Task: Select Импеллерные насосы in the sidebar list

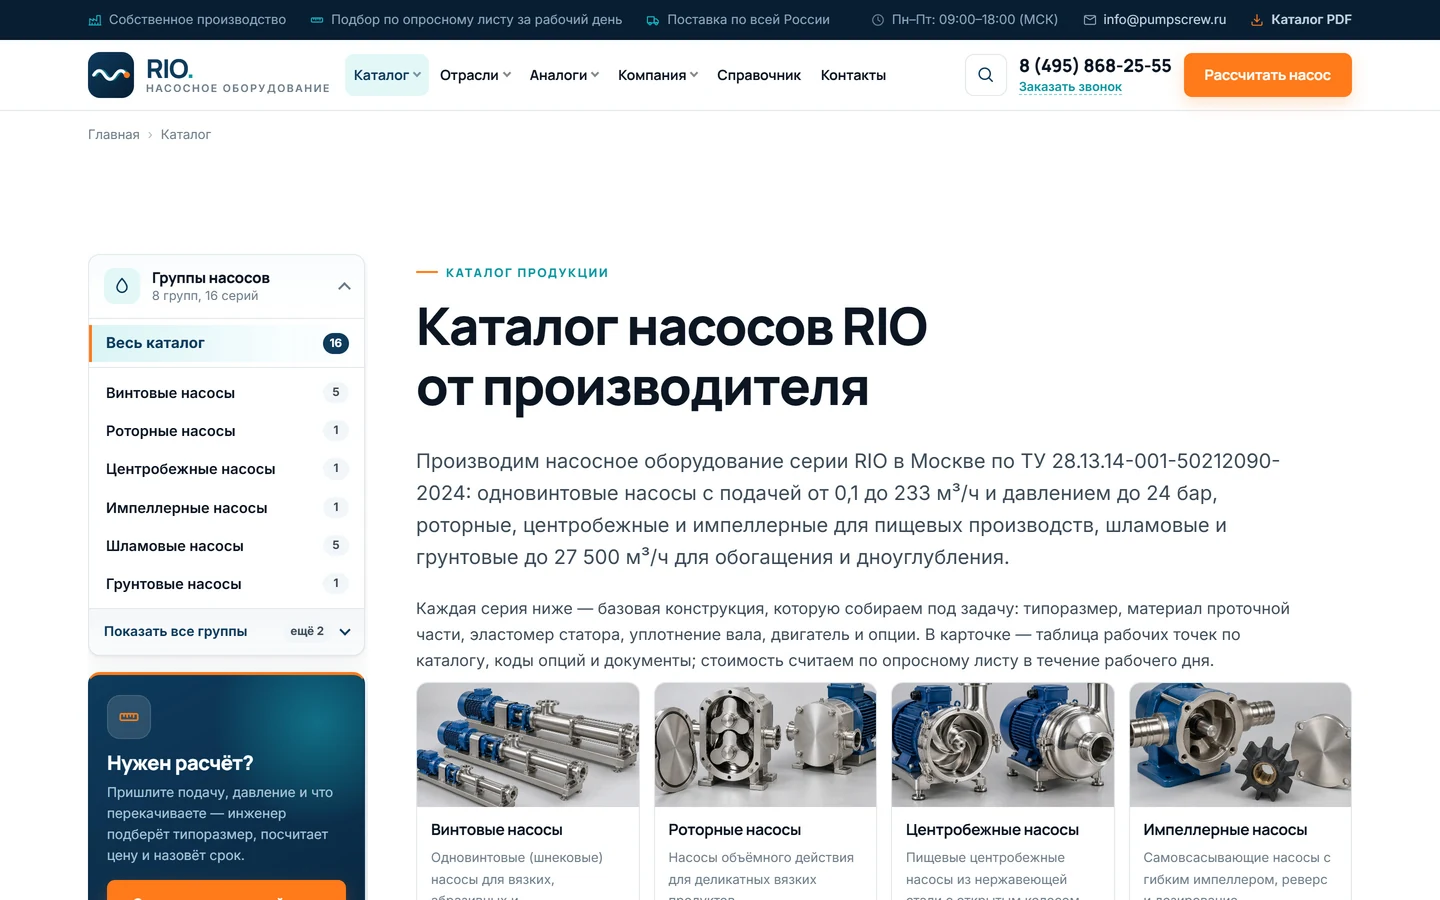Action: (227, 508)
